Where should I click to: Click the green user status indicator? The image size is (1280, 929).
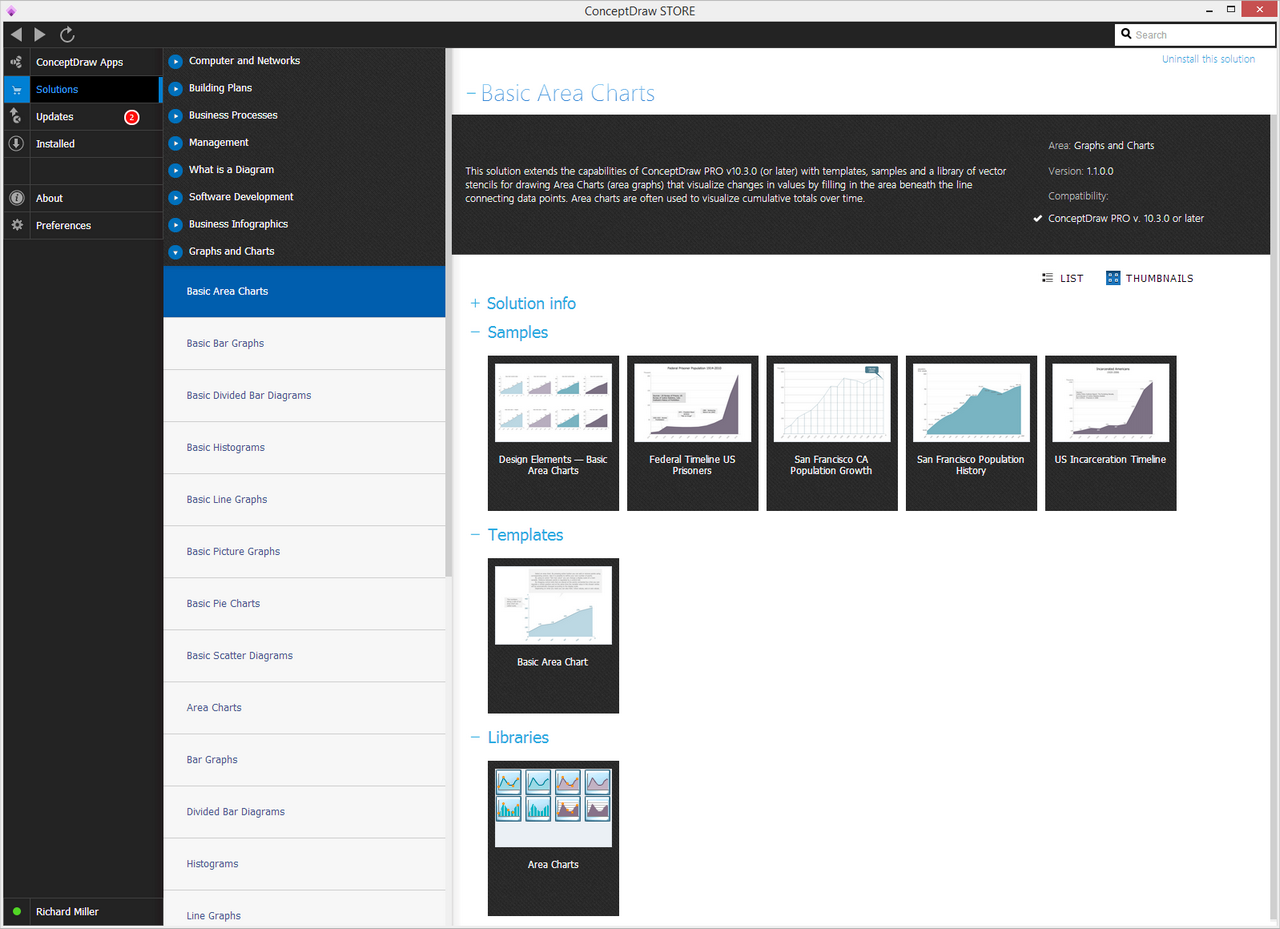tap(17, 912)
